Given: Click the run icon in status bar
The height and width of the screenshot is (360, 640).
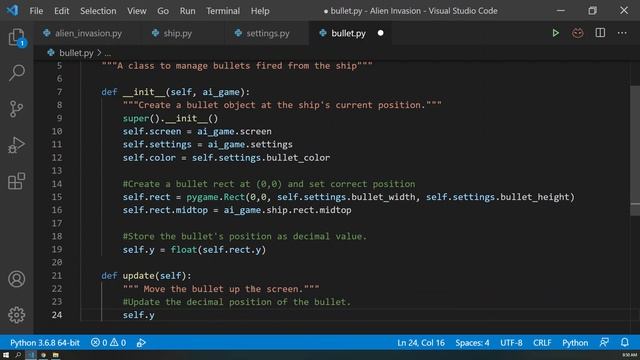Looking at the screenshot, I should pos(141,343).
